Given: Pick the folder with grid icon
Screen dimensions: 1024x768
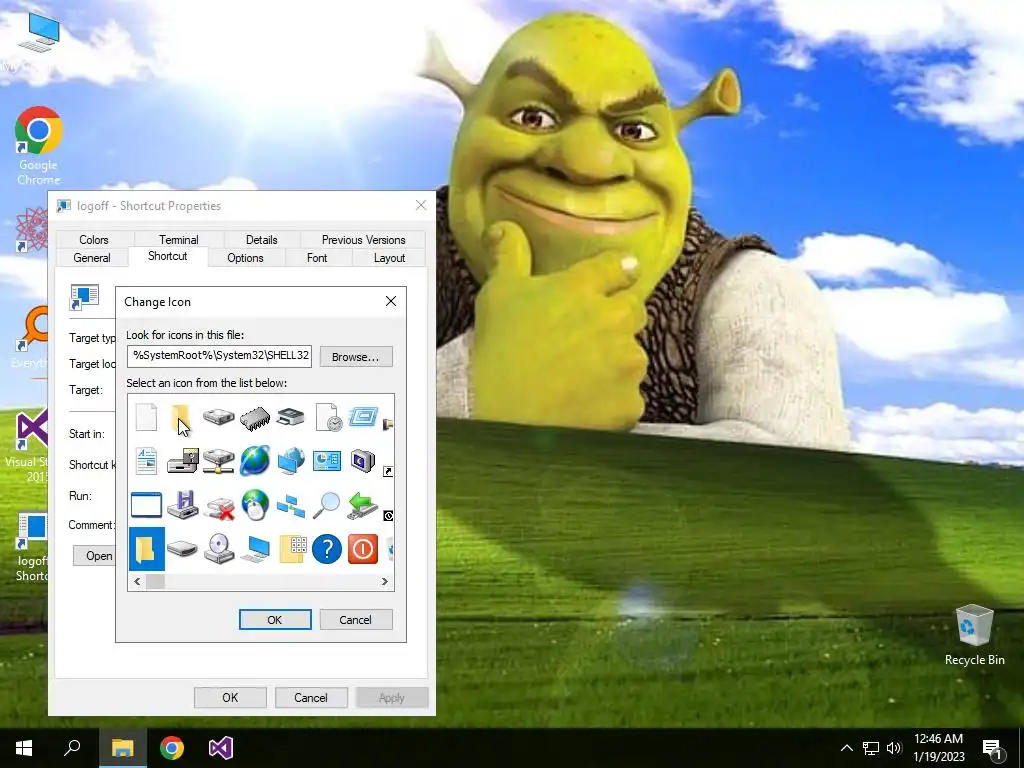Looking at the screenshot, I should click(293, 549).
